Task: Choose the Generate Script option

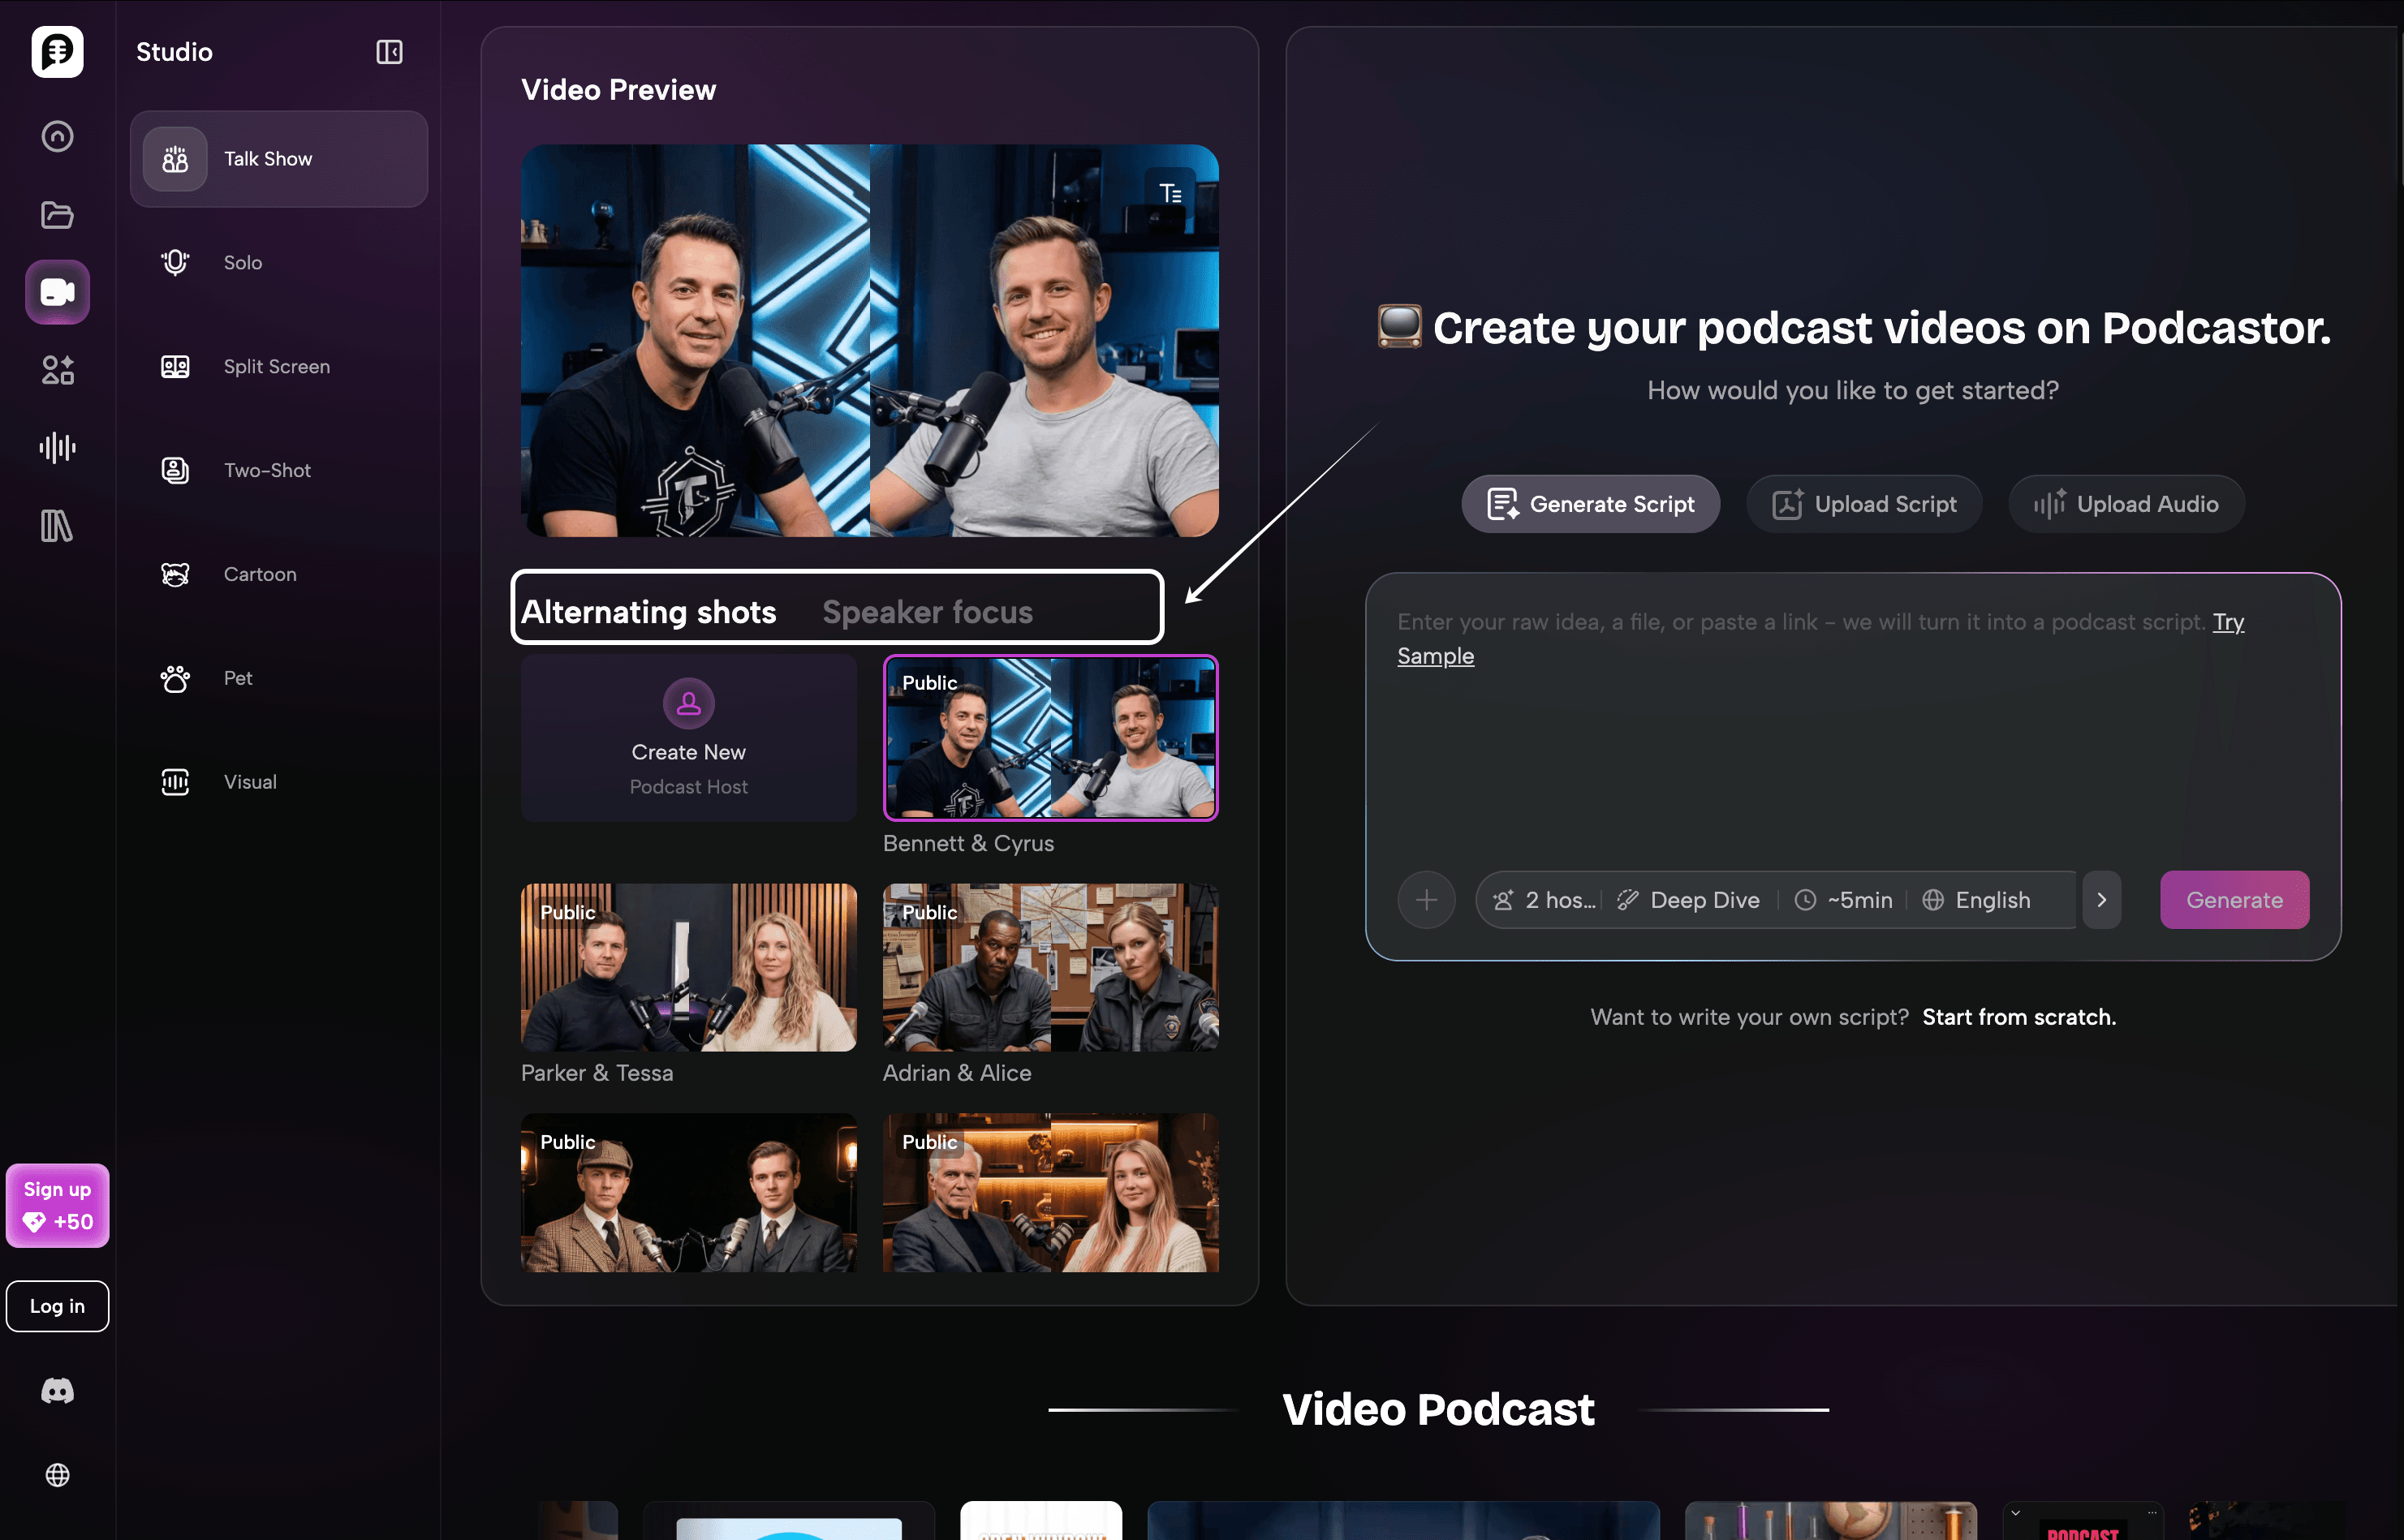Action: tap(1590, 504)
